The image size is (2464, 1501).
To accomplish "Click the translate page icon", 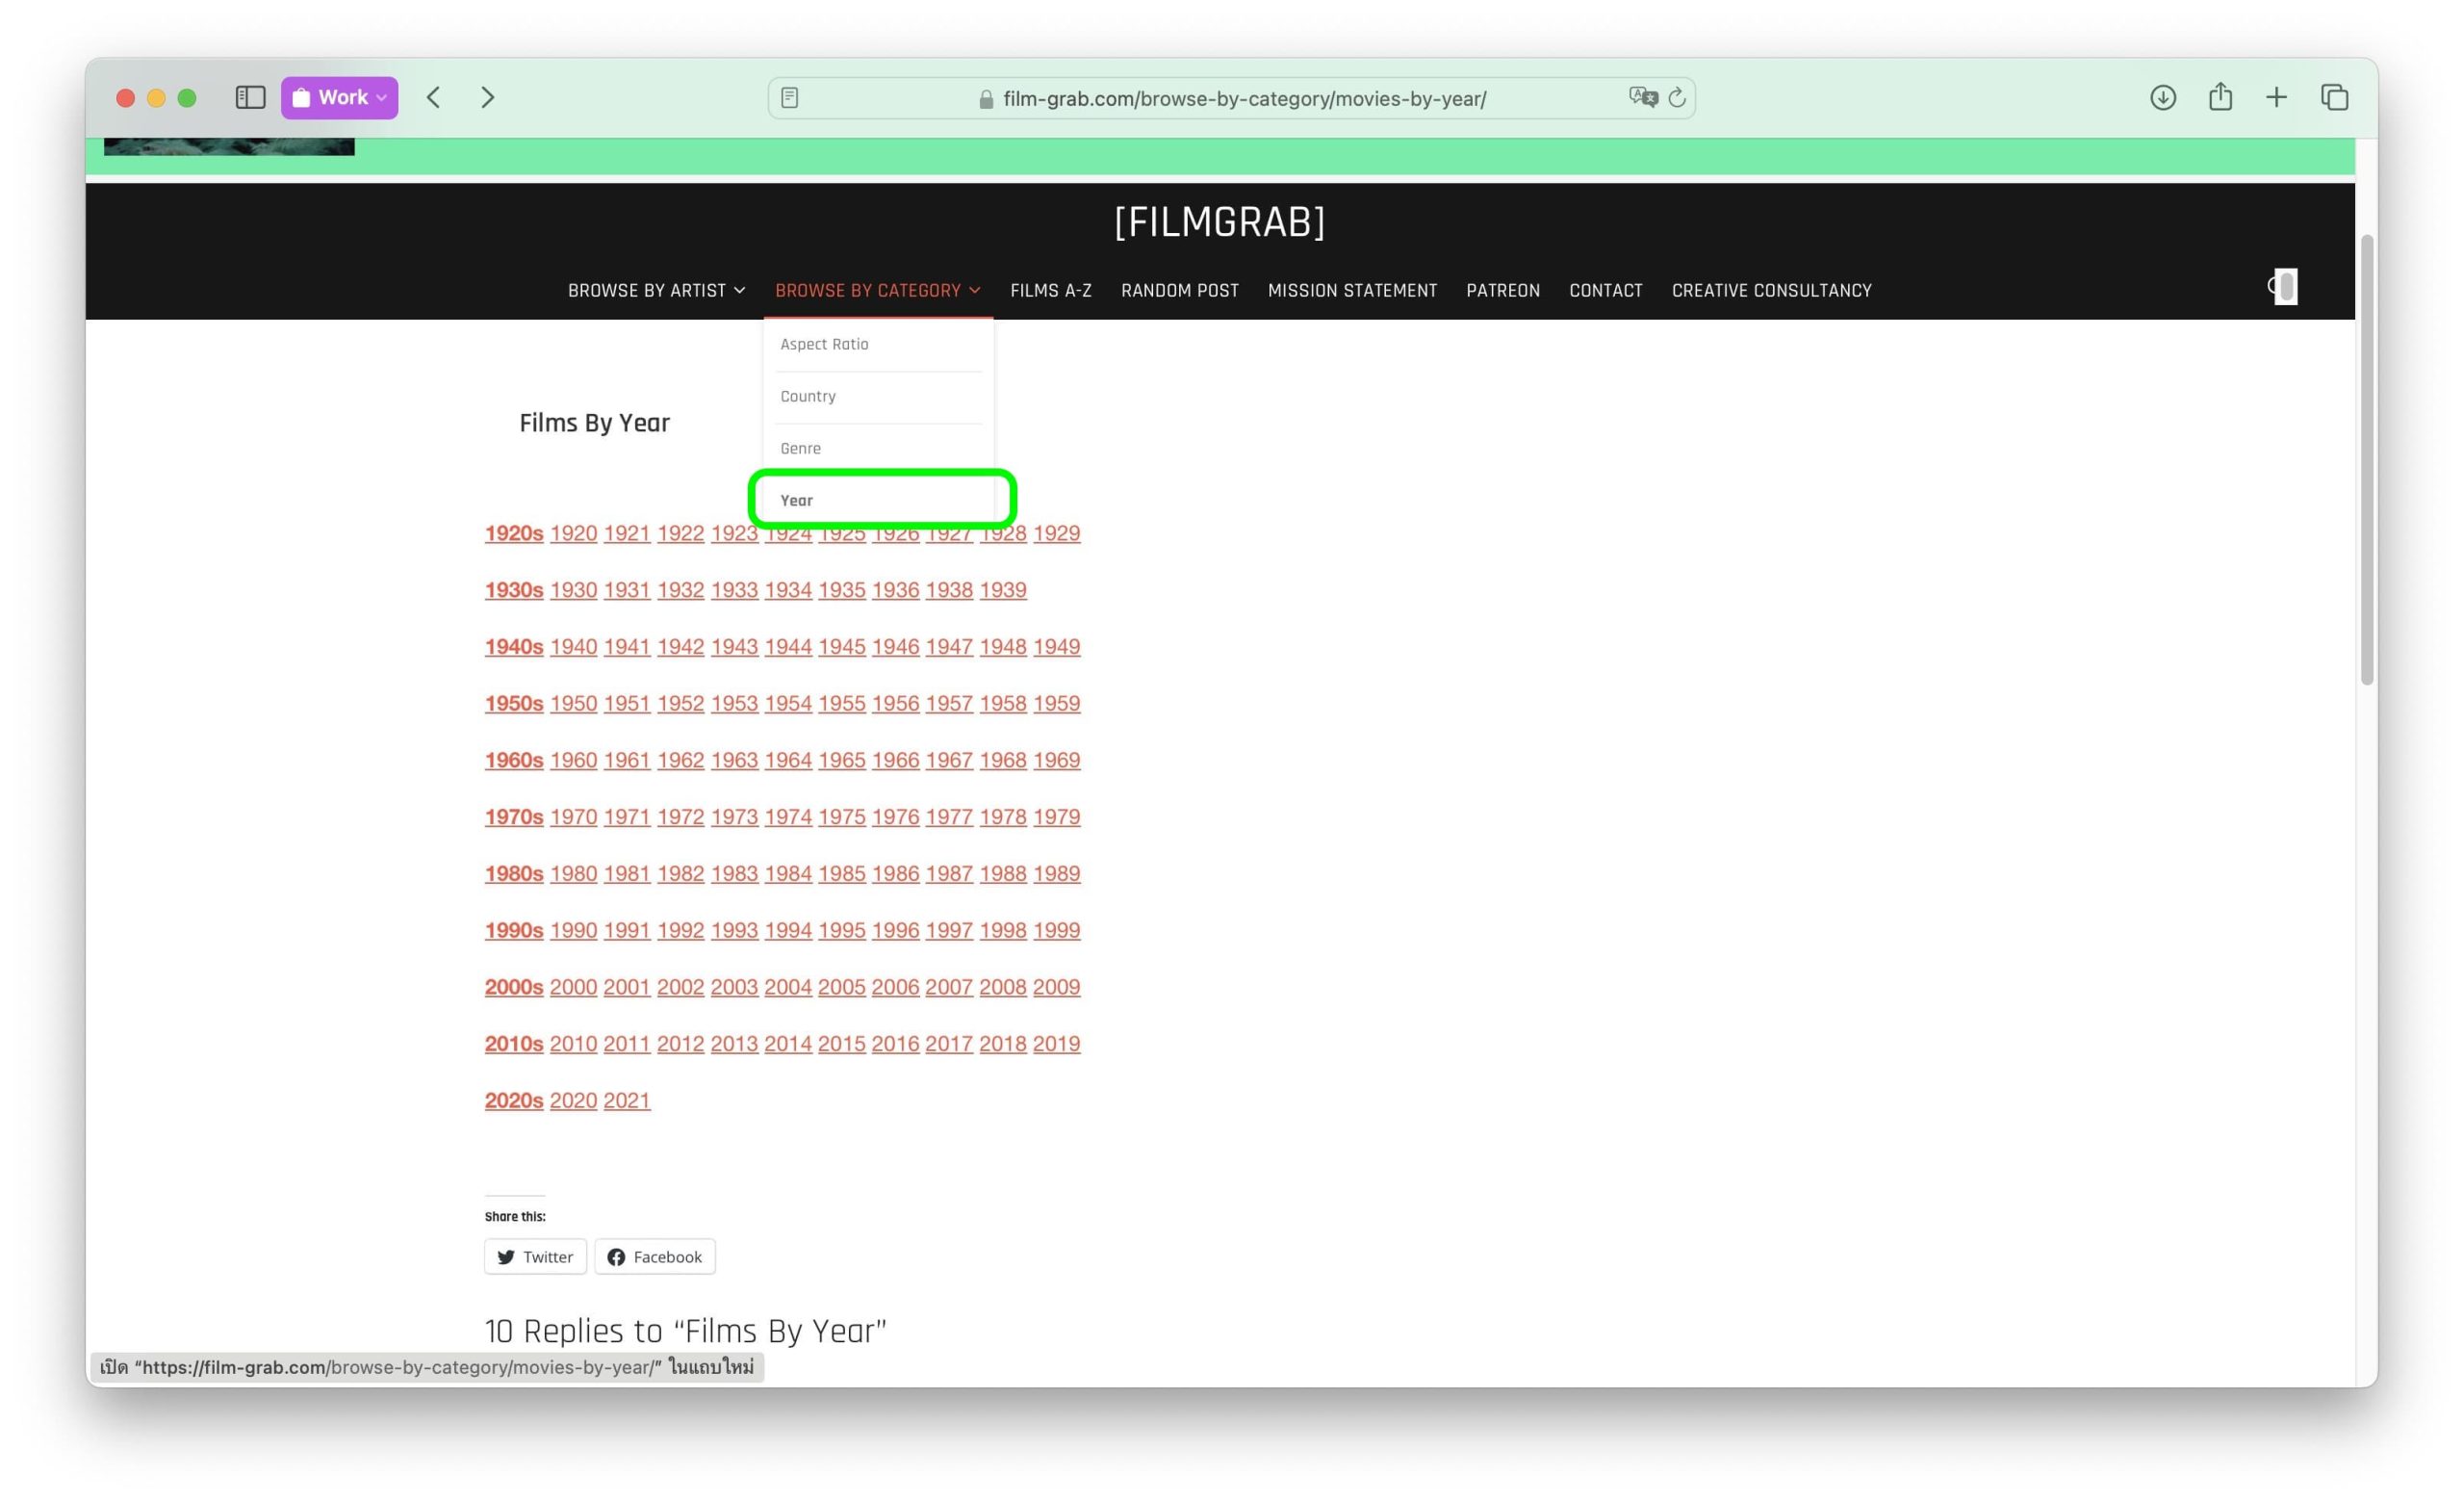I will coord(1642,97).
